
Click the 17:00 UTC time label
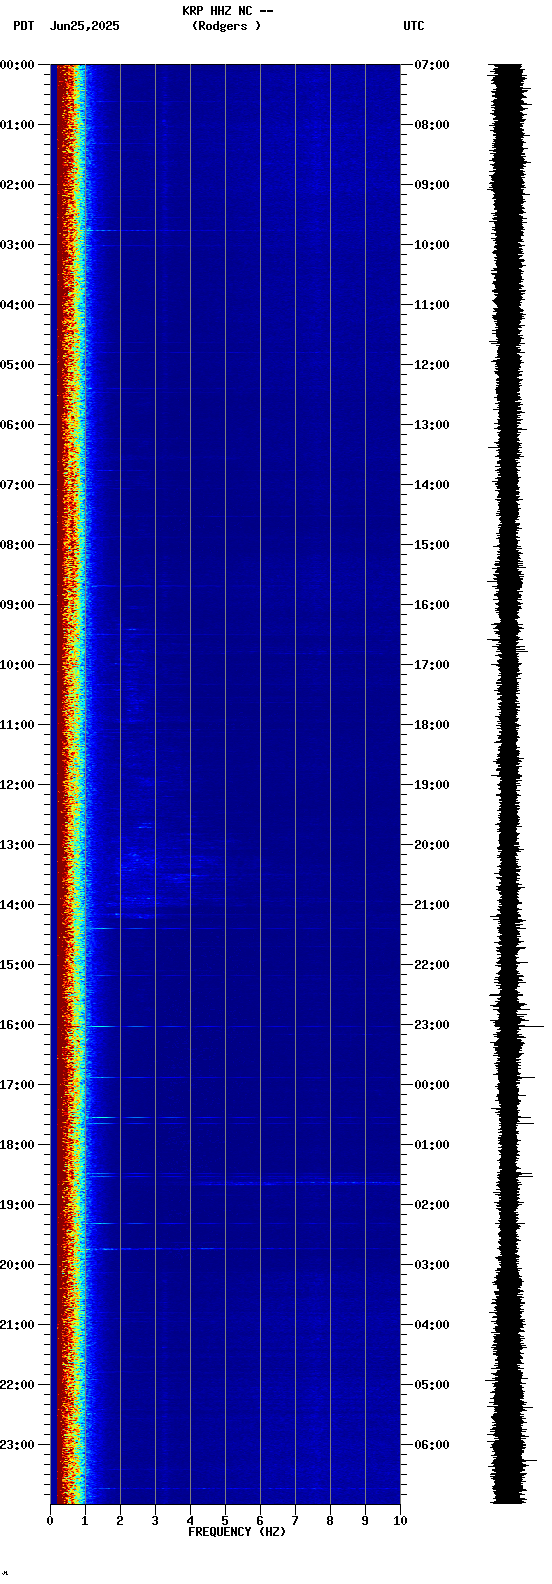[432, 665]
